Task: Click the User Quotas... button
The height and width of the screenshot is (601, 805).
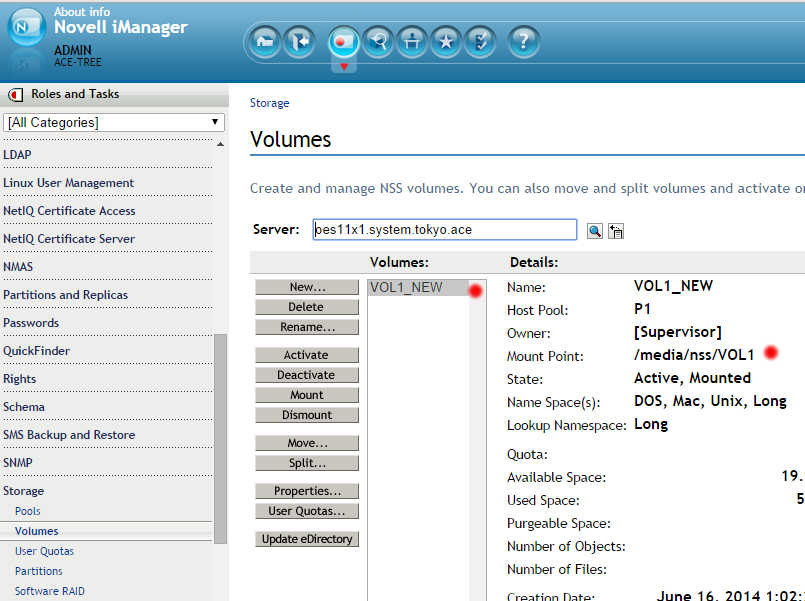Action: [307, 511]
